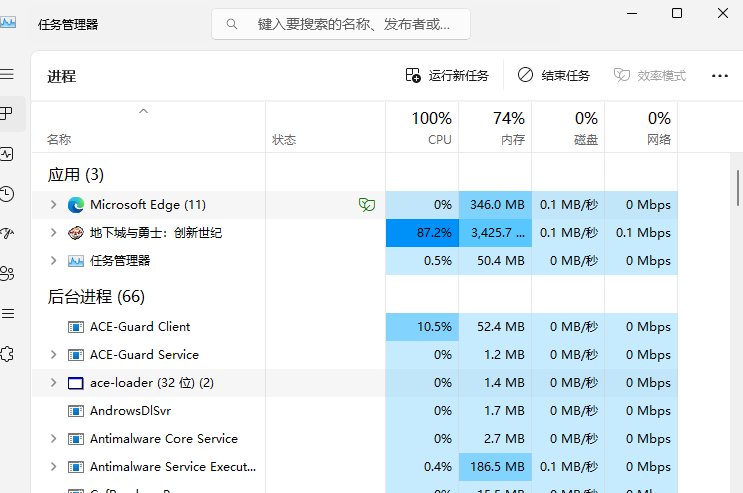The height and width of the screenshot is (493, 743).
Task: Expand the Antimalware Core Service entry
Action: pos(53,439)
